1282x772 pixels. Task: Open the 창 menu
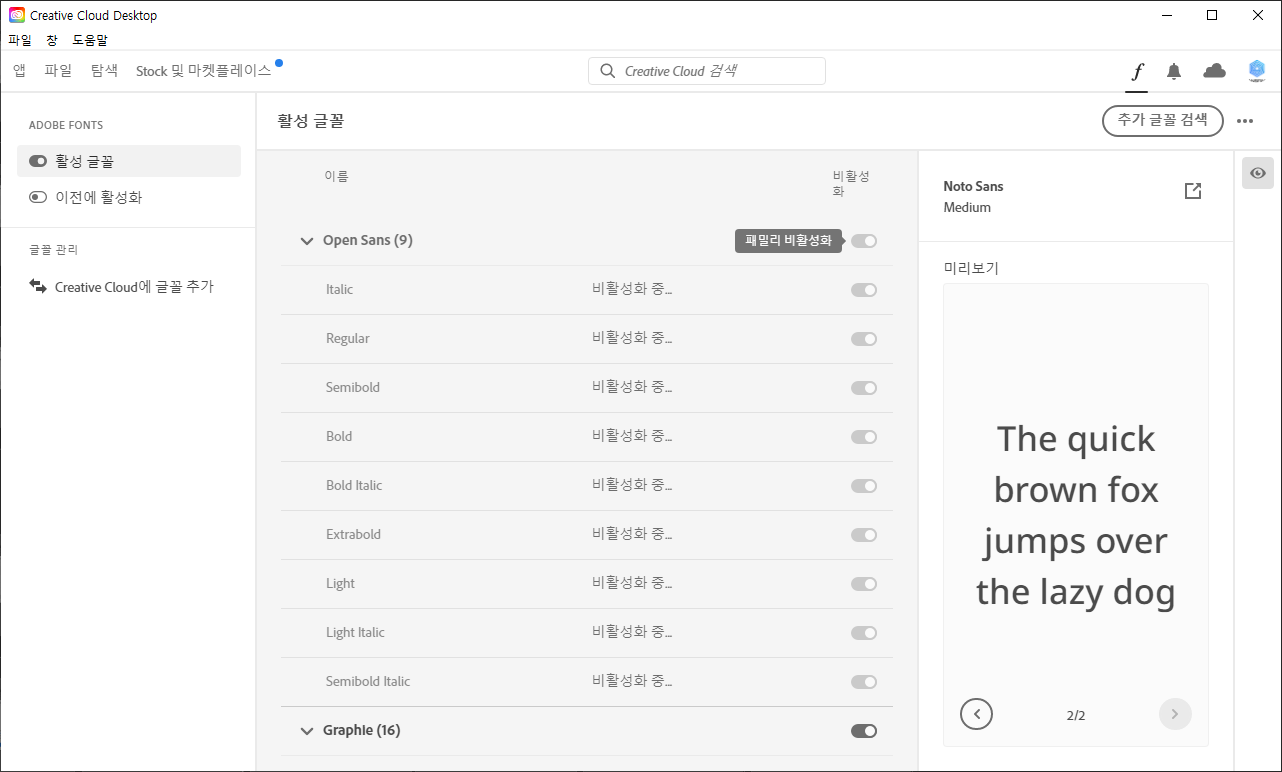(52, 40)
